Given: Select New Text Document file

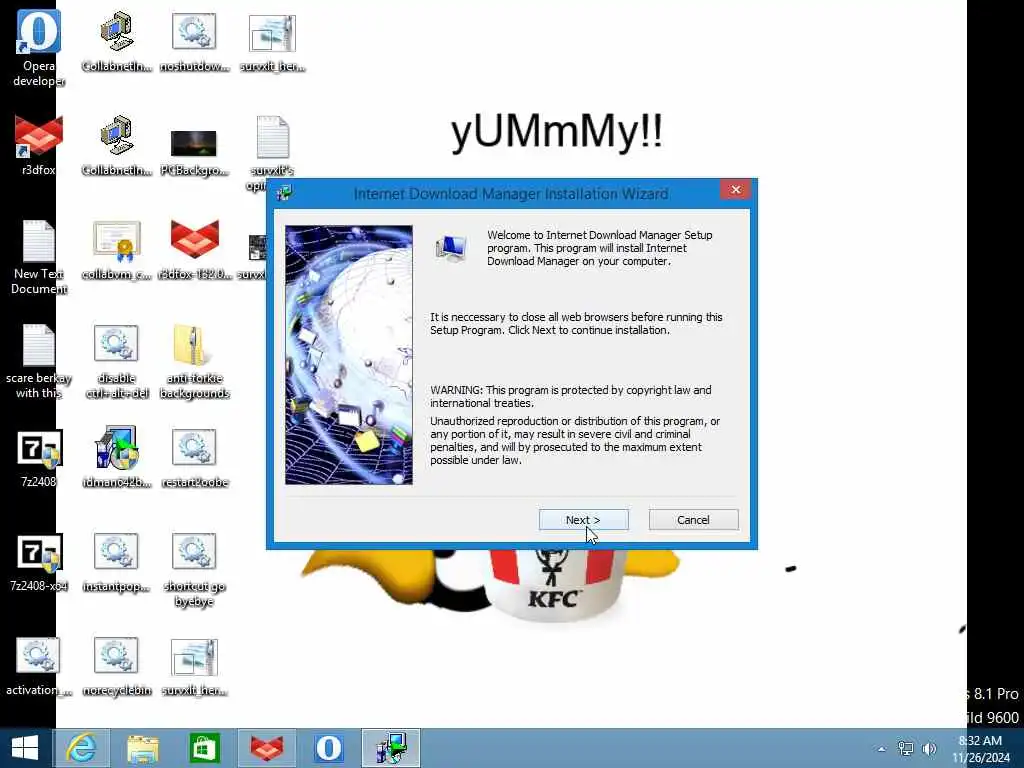Looking at the screenshot, I should pyautogui.click(x=39, y=257).
